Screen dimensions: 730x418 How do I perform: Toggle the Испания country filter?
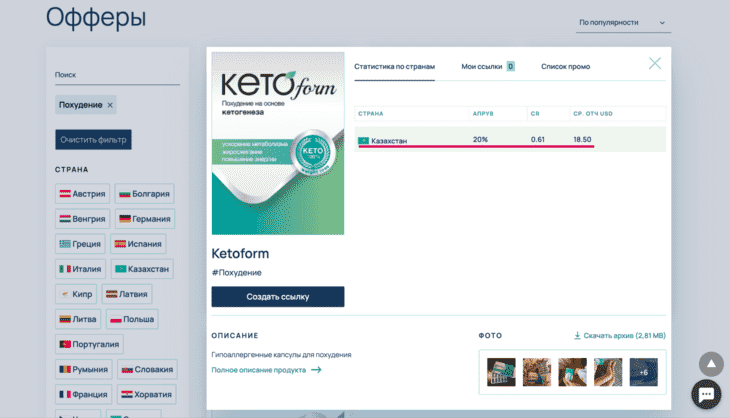(138, 244)
